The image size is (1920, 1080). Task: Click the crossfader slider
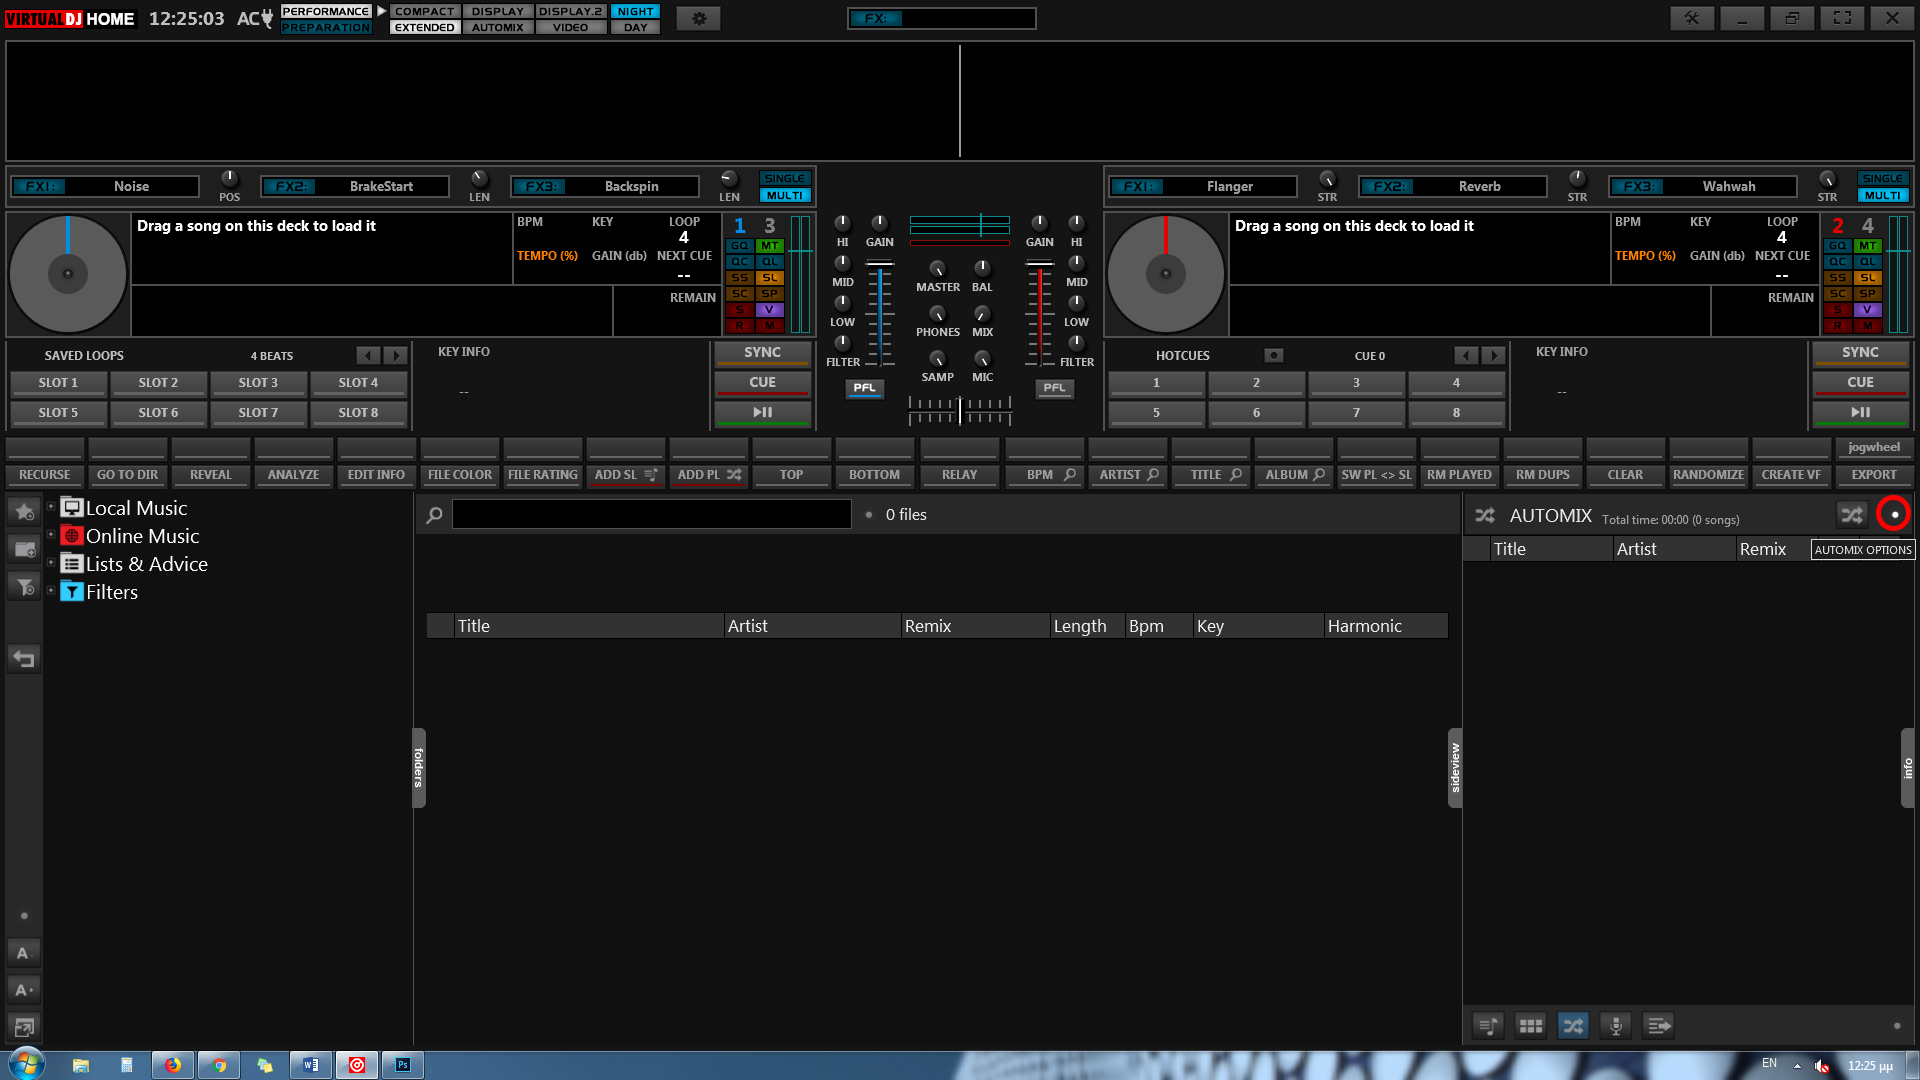(x=959, y=410)
